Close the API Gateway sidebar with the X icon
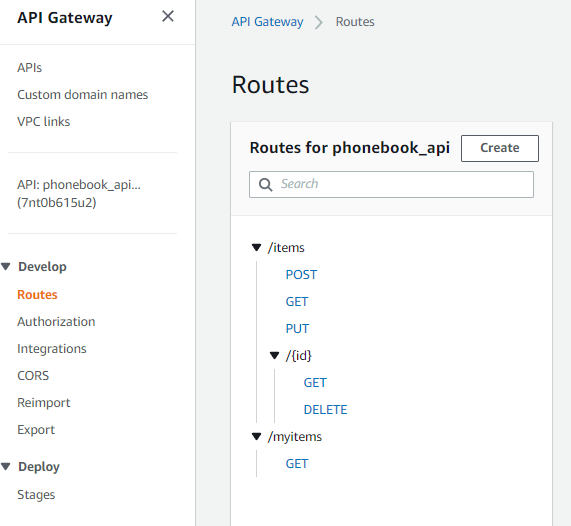The height and width of the screenshot is (526, 571). pos(168,16)
